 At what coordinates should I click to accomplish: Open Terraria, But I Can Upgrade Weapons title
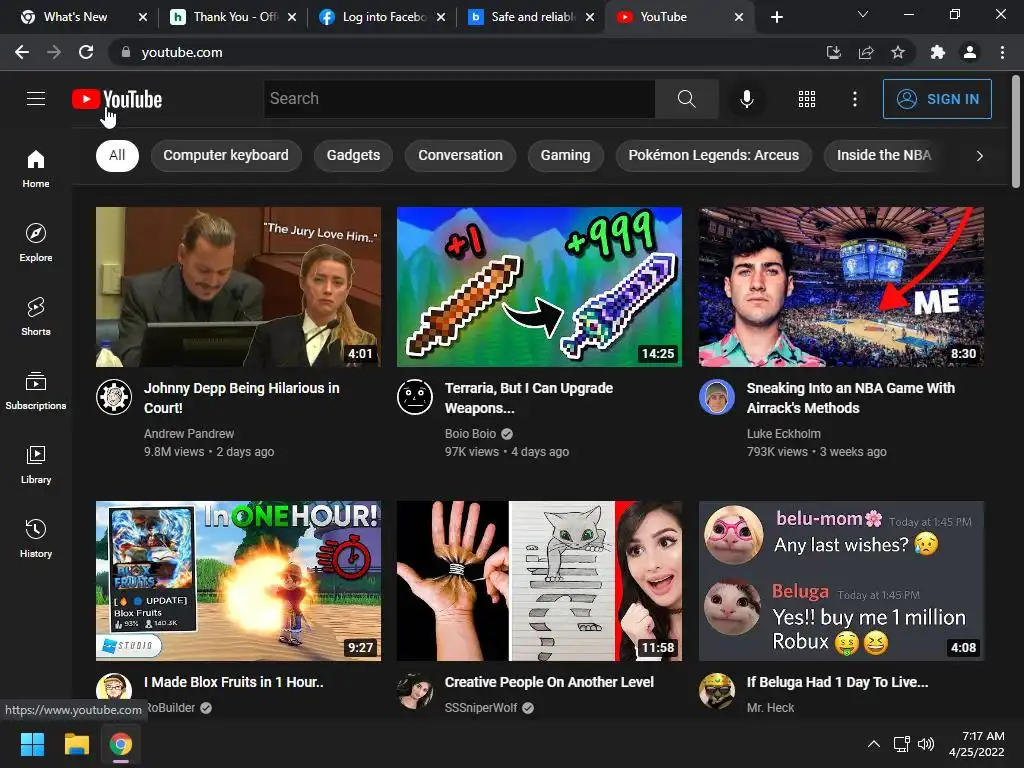(x=529, y=398)
